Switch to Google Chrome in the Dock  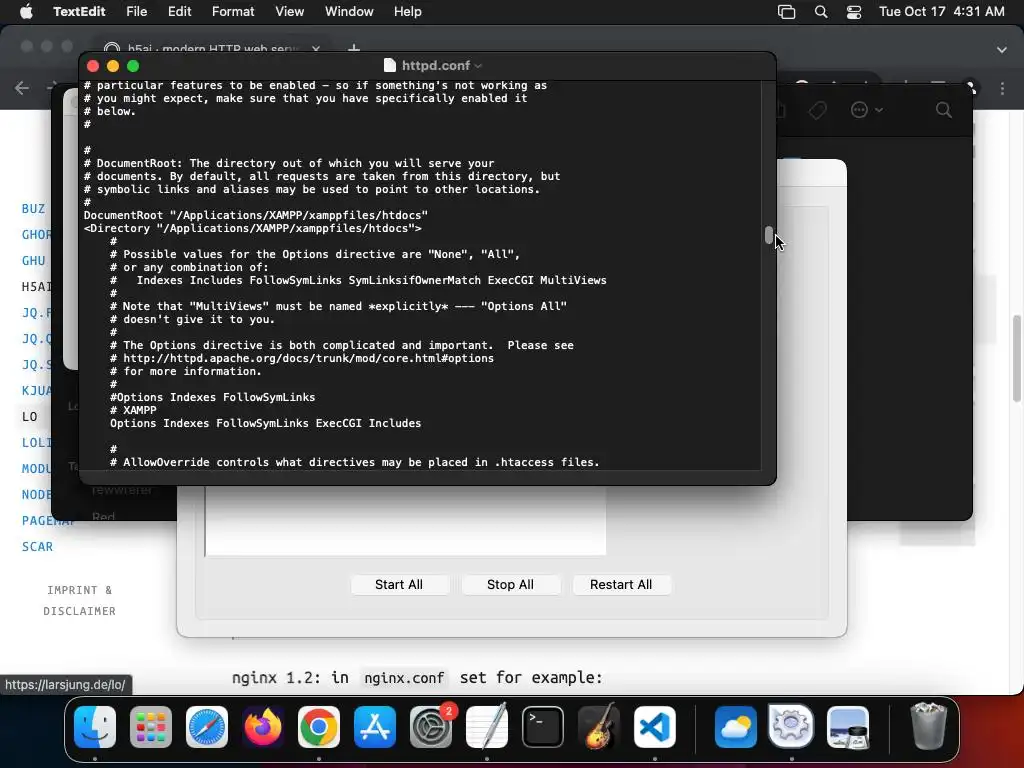[x=319, y=727]
